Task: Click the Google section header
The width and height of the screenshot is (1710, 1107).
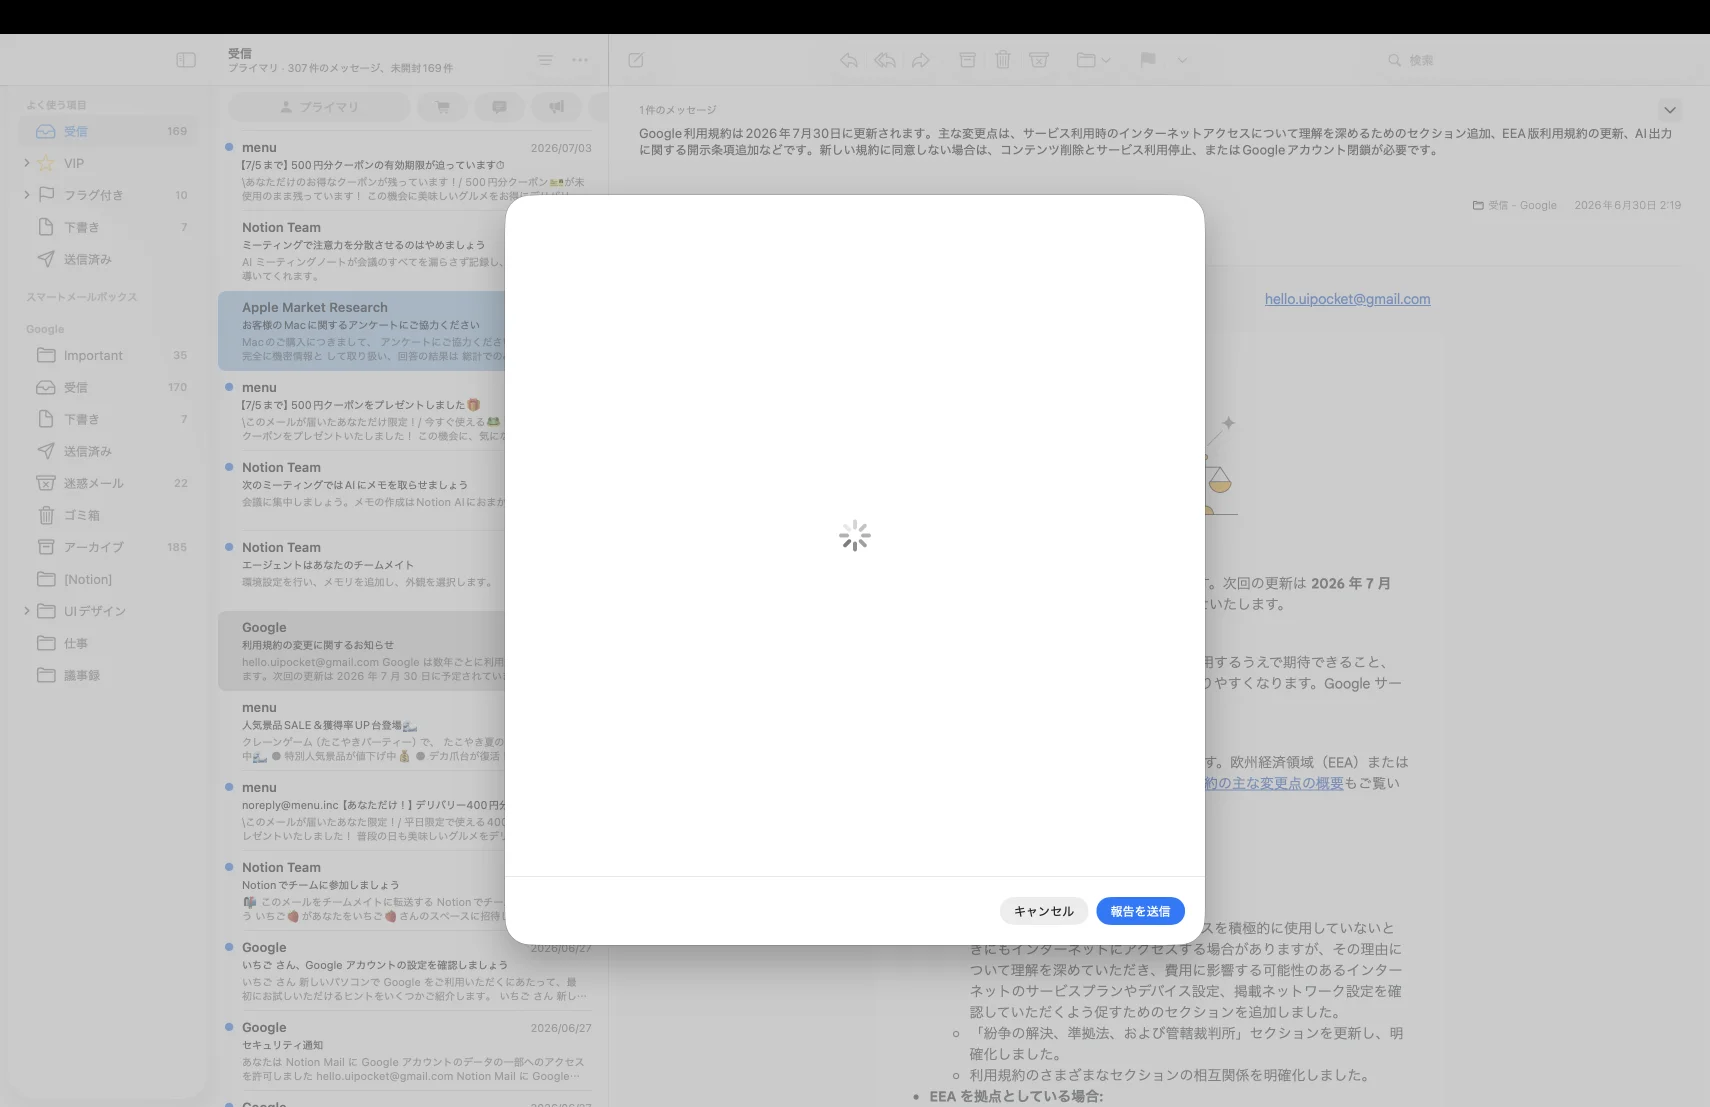Action: click(45, 329)
